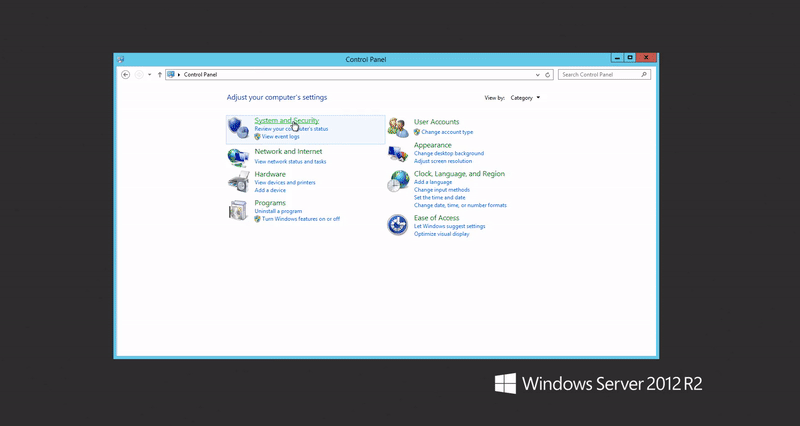Open Review your computer's status

click(291, 129)
